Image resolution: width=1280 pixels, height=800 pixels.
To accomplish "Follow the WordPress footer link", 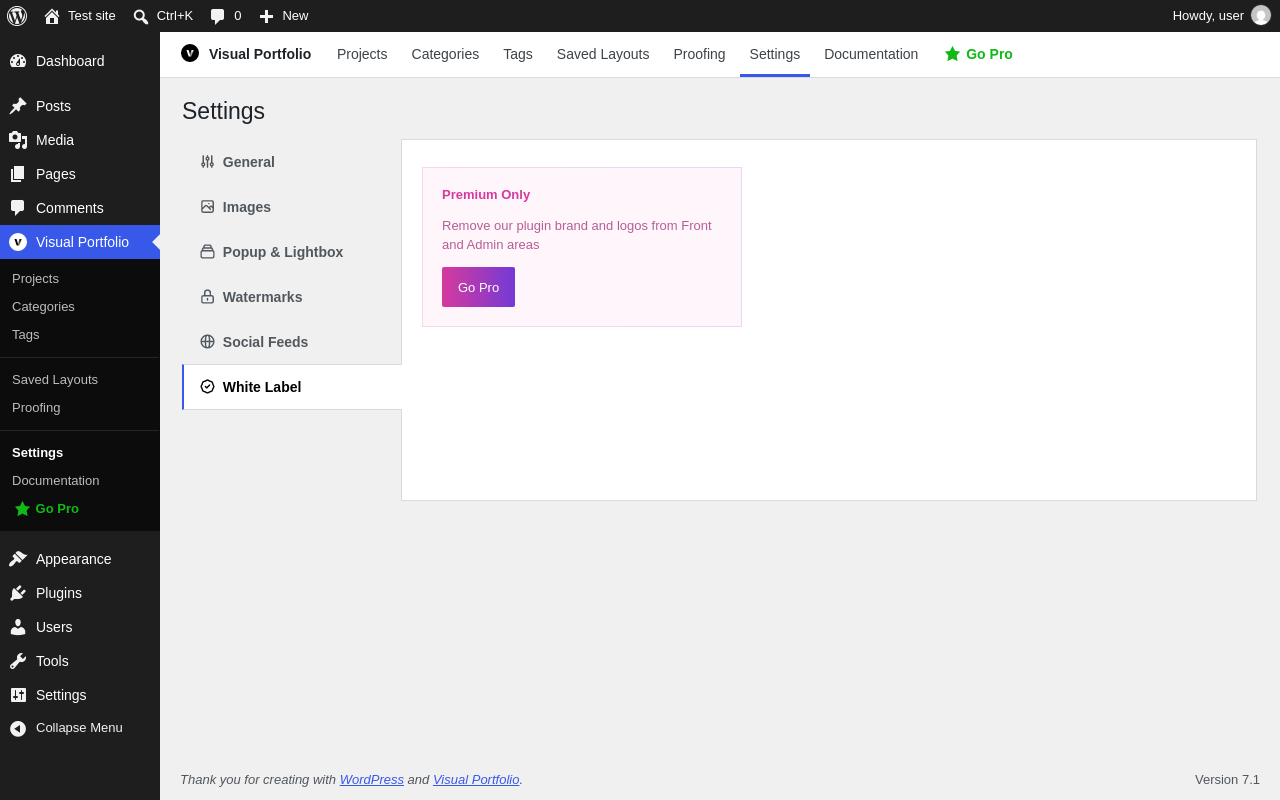I will click(372, 779).
